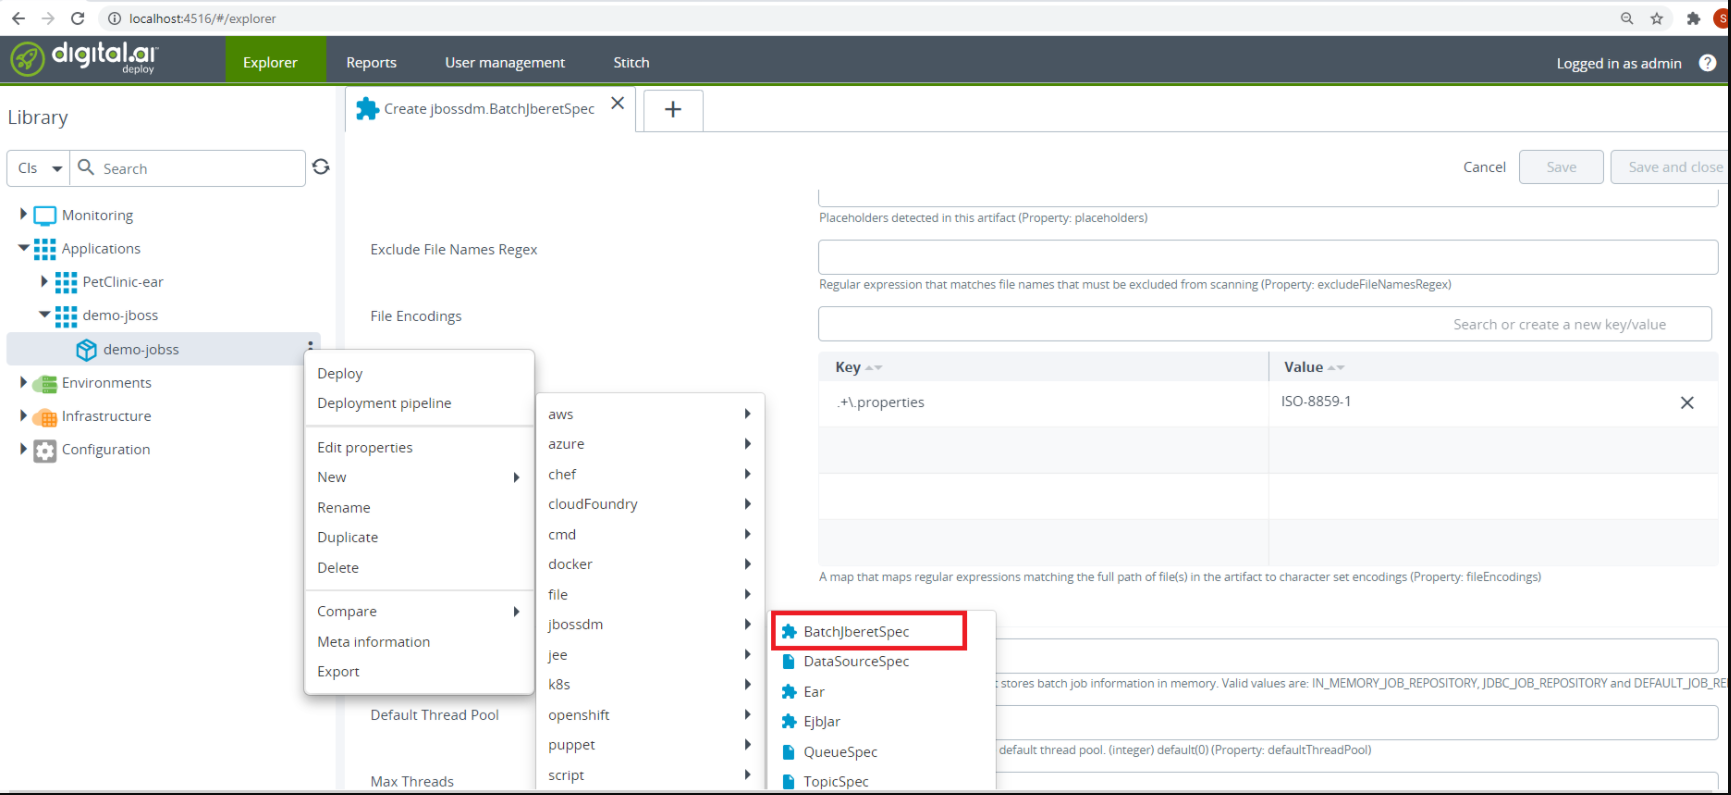Close the Create jbossdm.BatchJberetSpec tab

[x=618, y=103]
